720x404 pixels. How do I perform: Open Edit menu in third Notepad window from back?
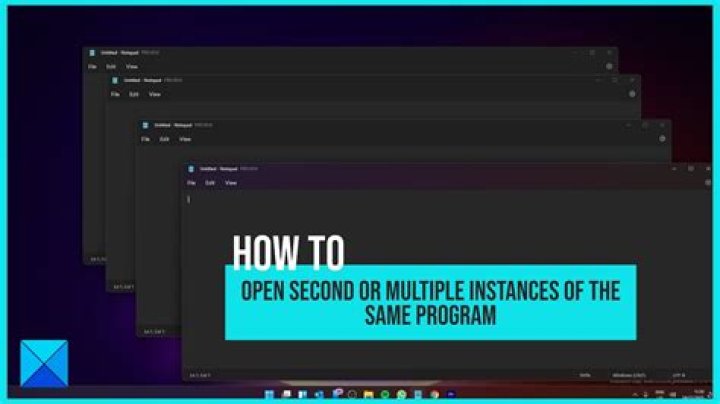pos(164,139)
